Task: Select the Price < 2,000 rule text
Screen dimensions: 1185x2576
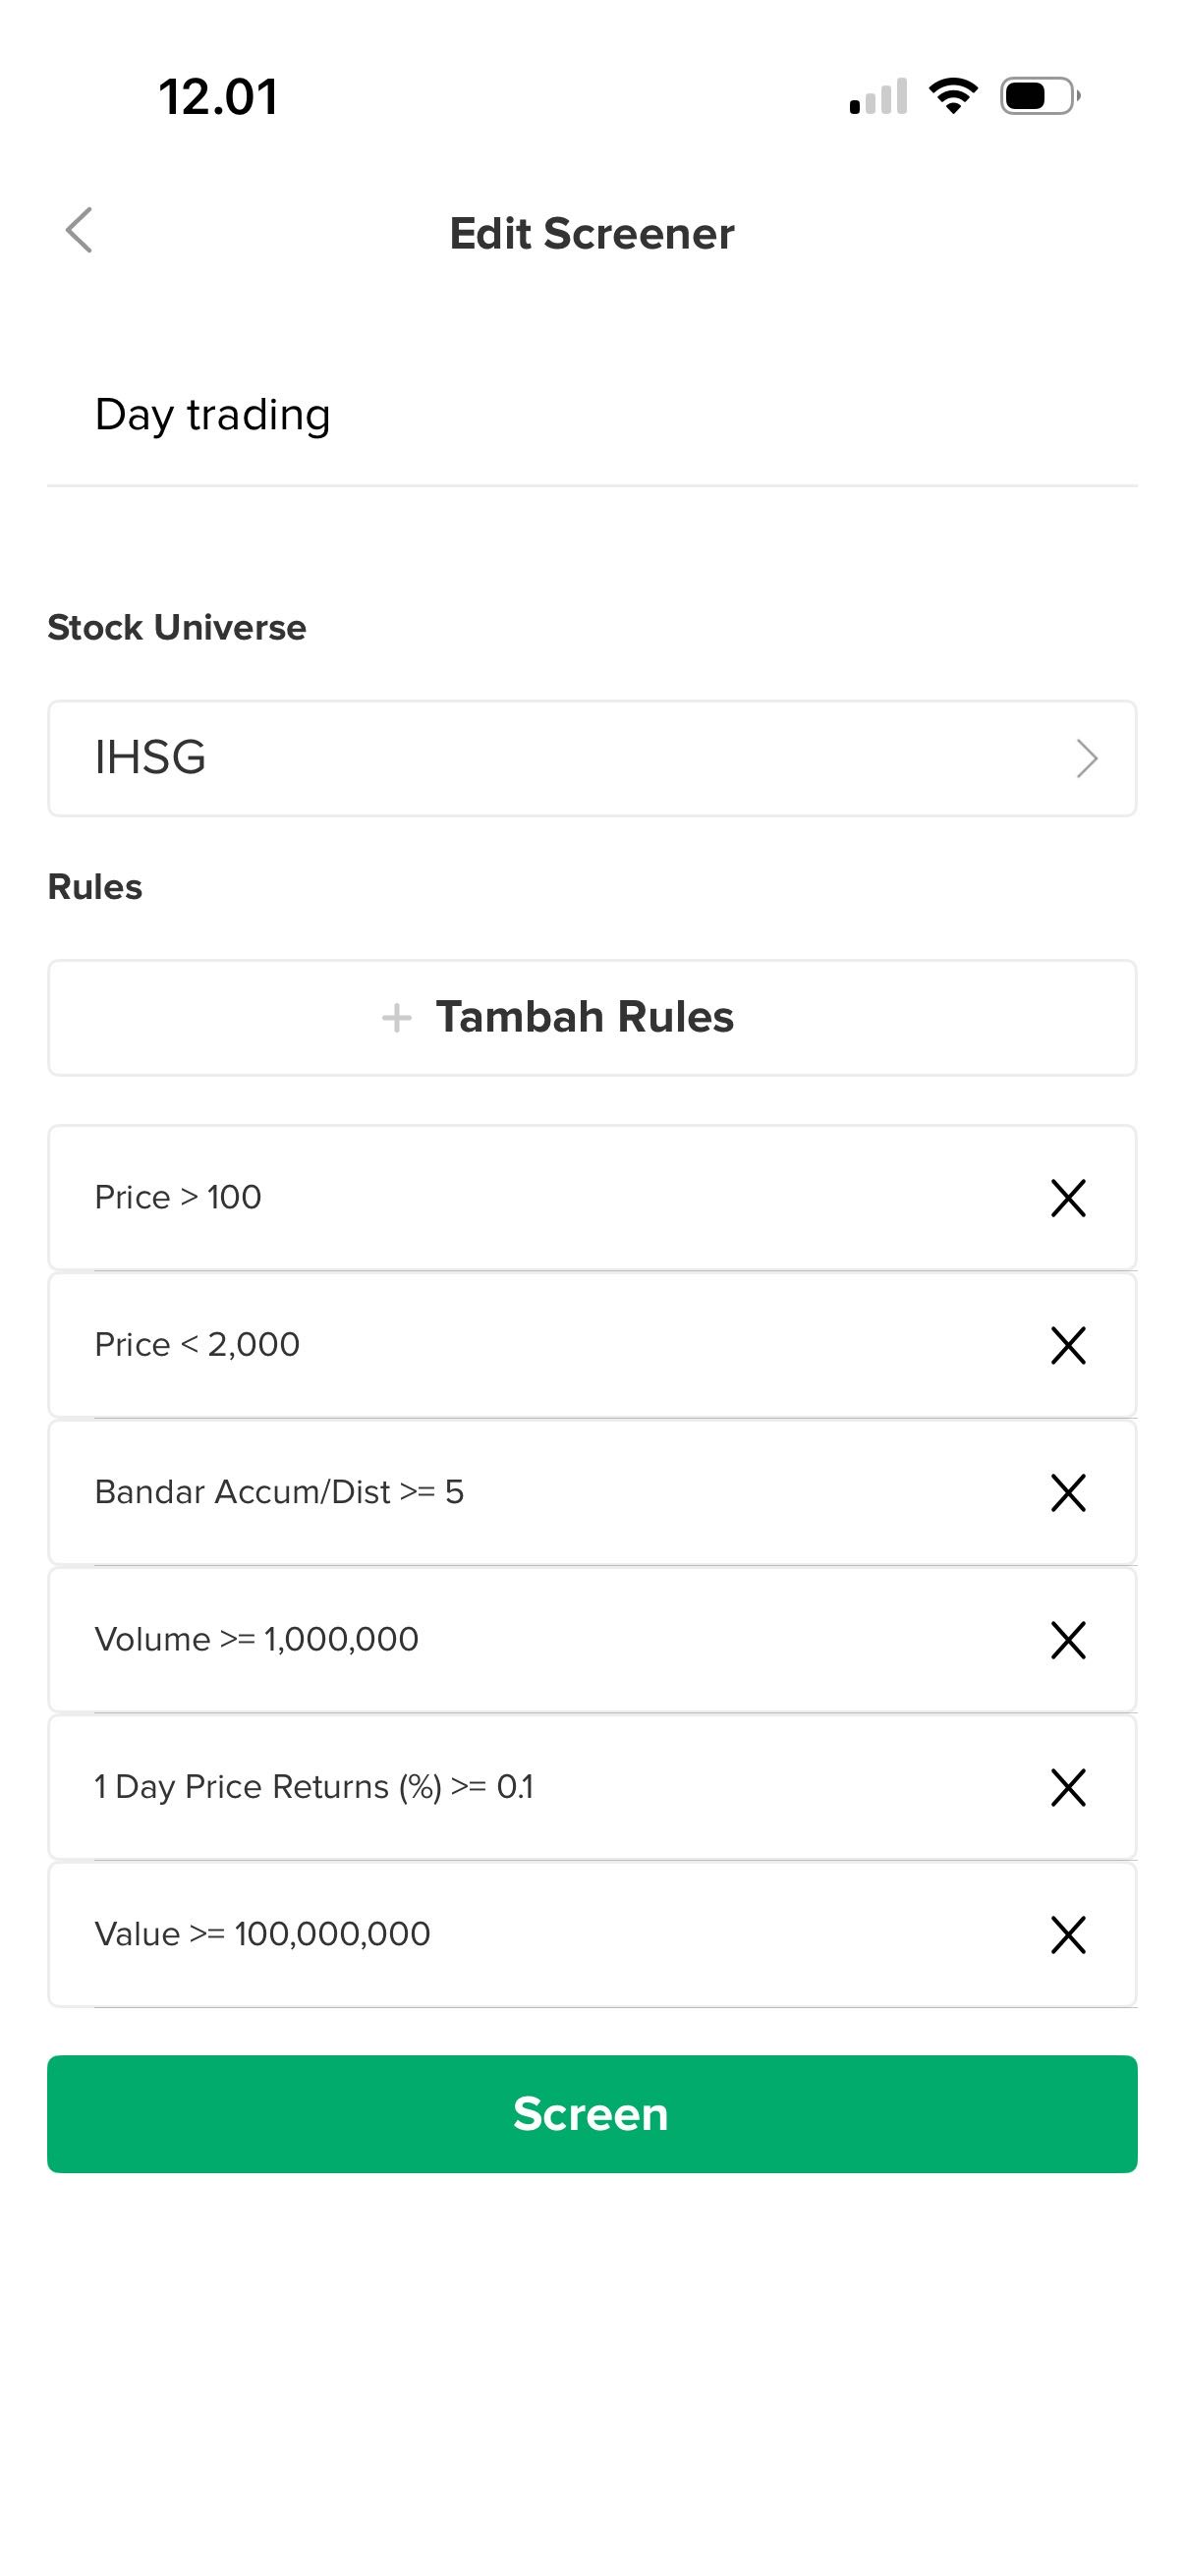Action: 197,1345
